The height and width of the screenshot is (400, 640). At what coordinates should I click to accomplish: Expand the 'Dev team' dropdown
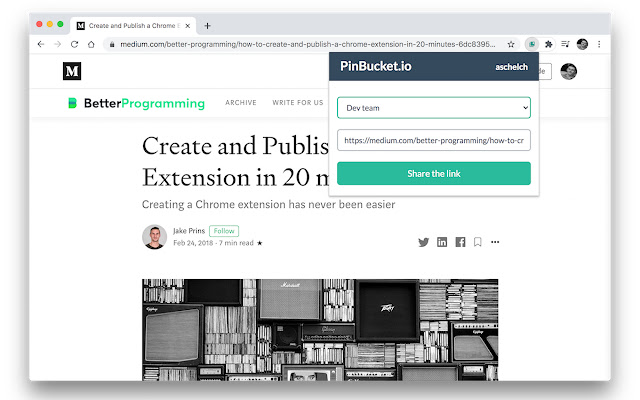(x=433, y=108)
